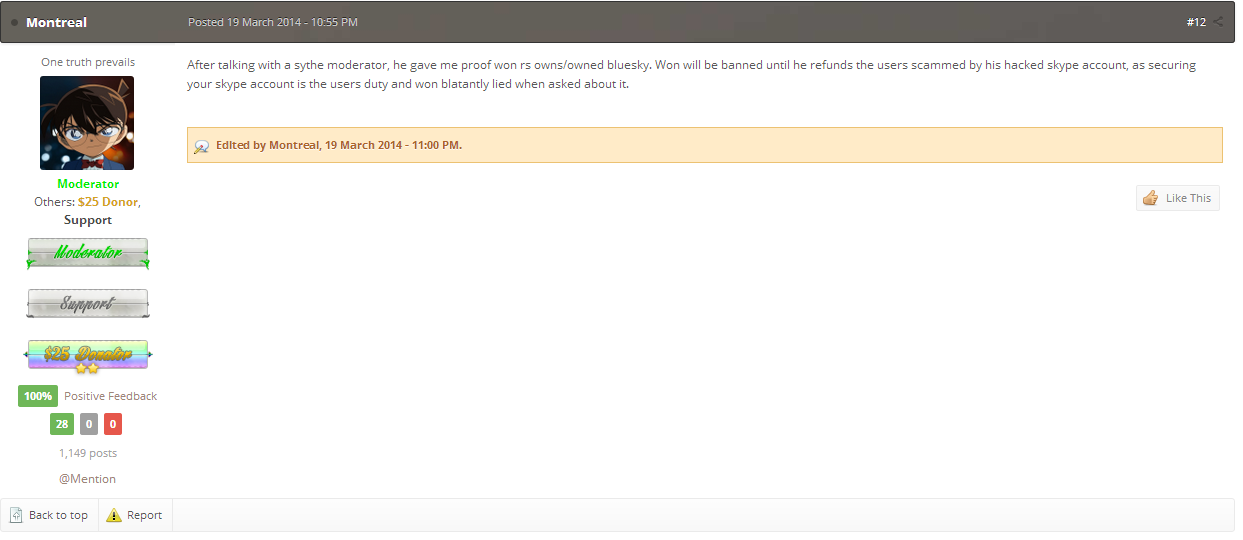The height and width of the screenshot is (540, 1243).
Task: Click the 1,149 posts count
Action: point(87,453)
